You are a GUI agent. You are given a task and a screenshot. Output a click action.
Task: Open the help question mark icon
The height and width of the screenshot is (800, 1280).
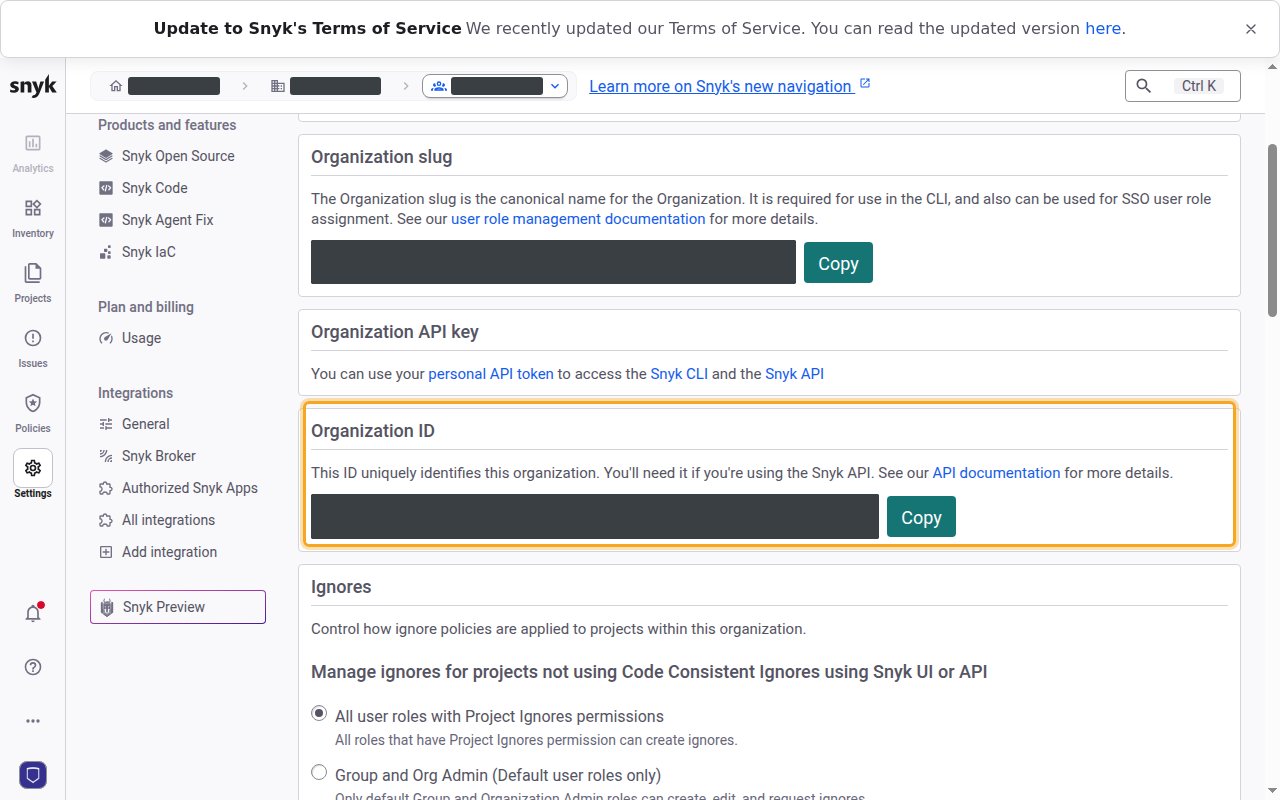(x=33, y=667)
